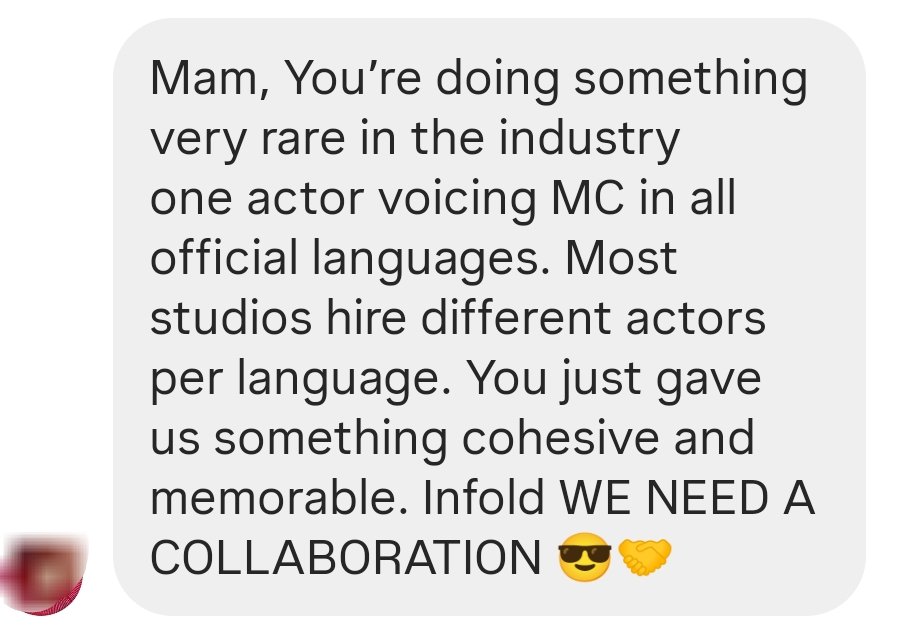Click the handshake emoji

tap(644, 557)
